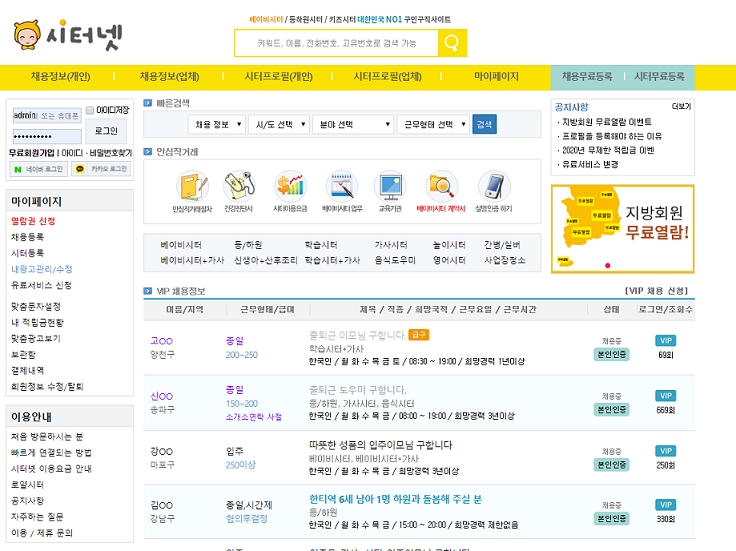Select the 놀이시터 category
This screenshot has width=736, height=551.
coord(449,245)
